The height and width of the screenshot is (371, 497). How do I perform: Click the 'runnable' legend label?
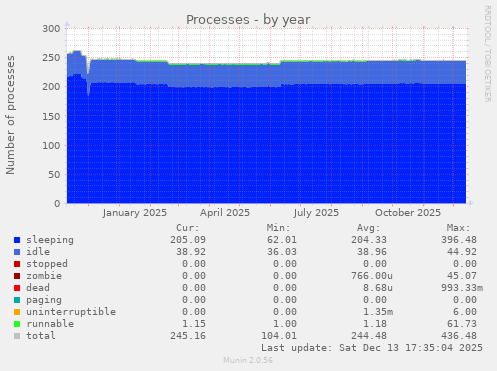pyautogui.click(x=50, y=324)
